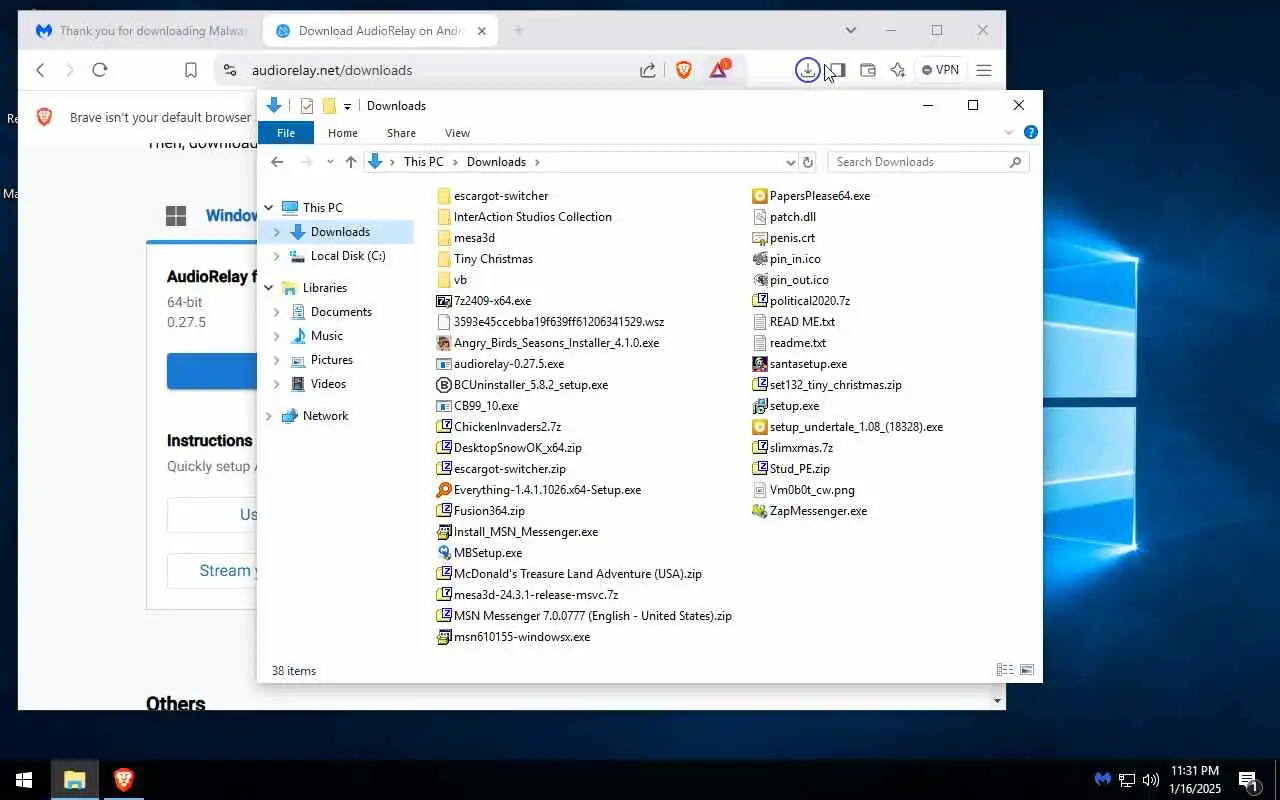
Task: Open the View ribbon tab
Action: point(457,133)
